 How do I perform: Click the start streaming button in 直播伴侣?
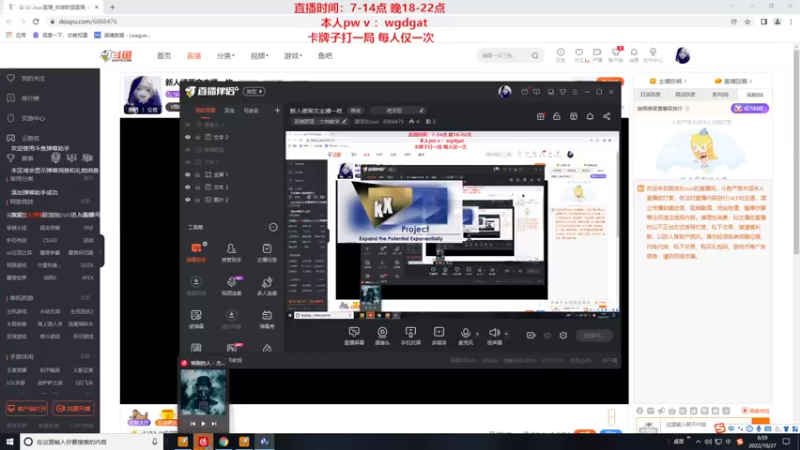[x=594, y=335]
